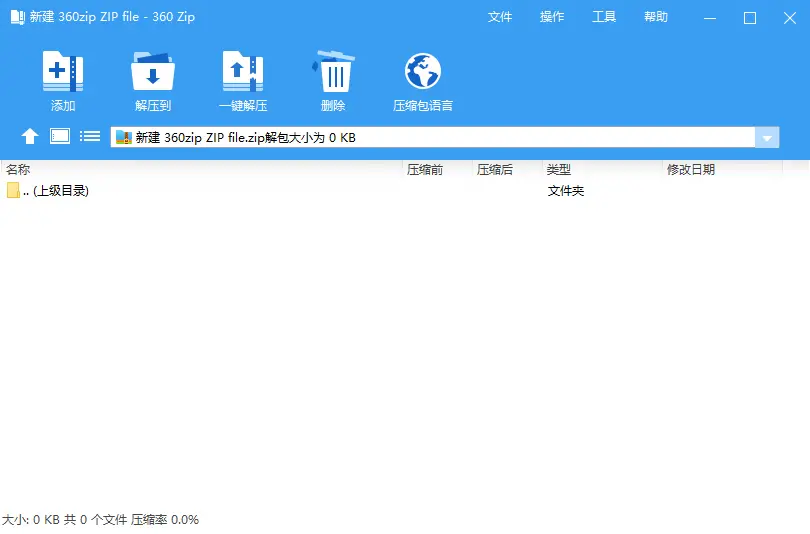Open the 帮助 menu
Screen dimensions: 810x534
pyautogui.click(x=656, y=17)
